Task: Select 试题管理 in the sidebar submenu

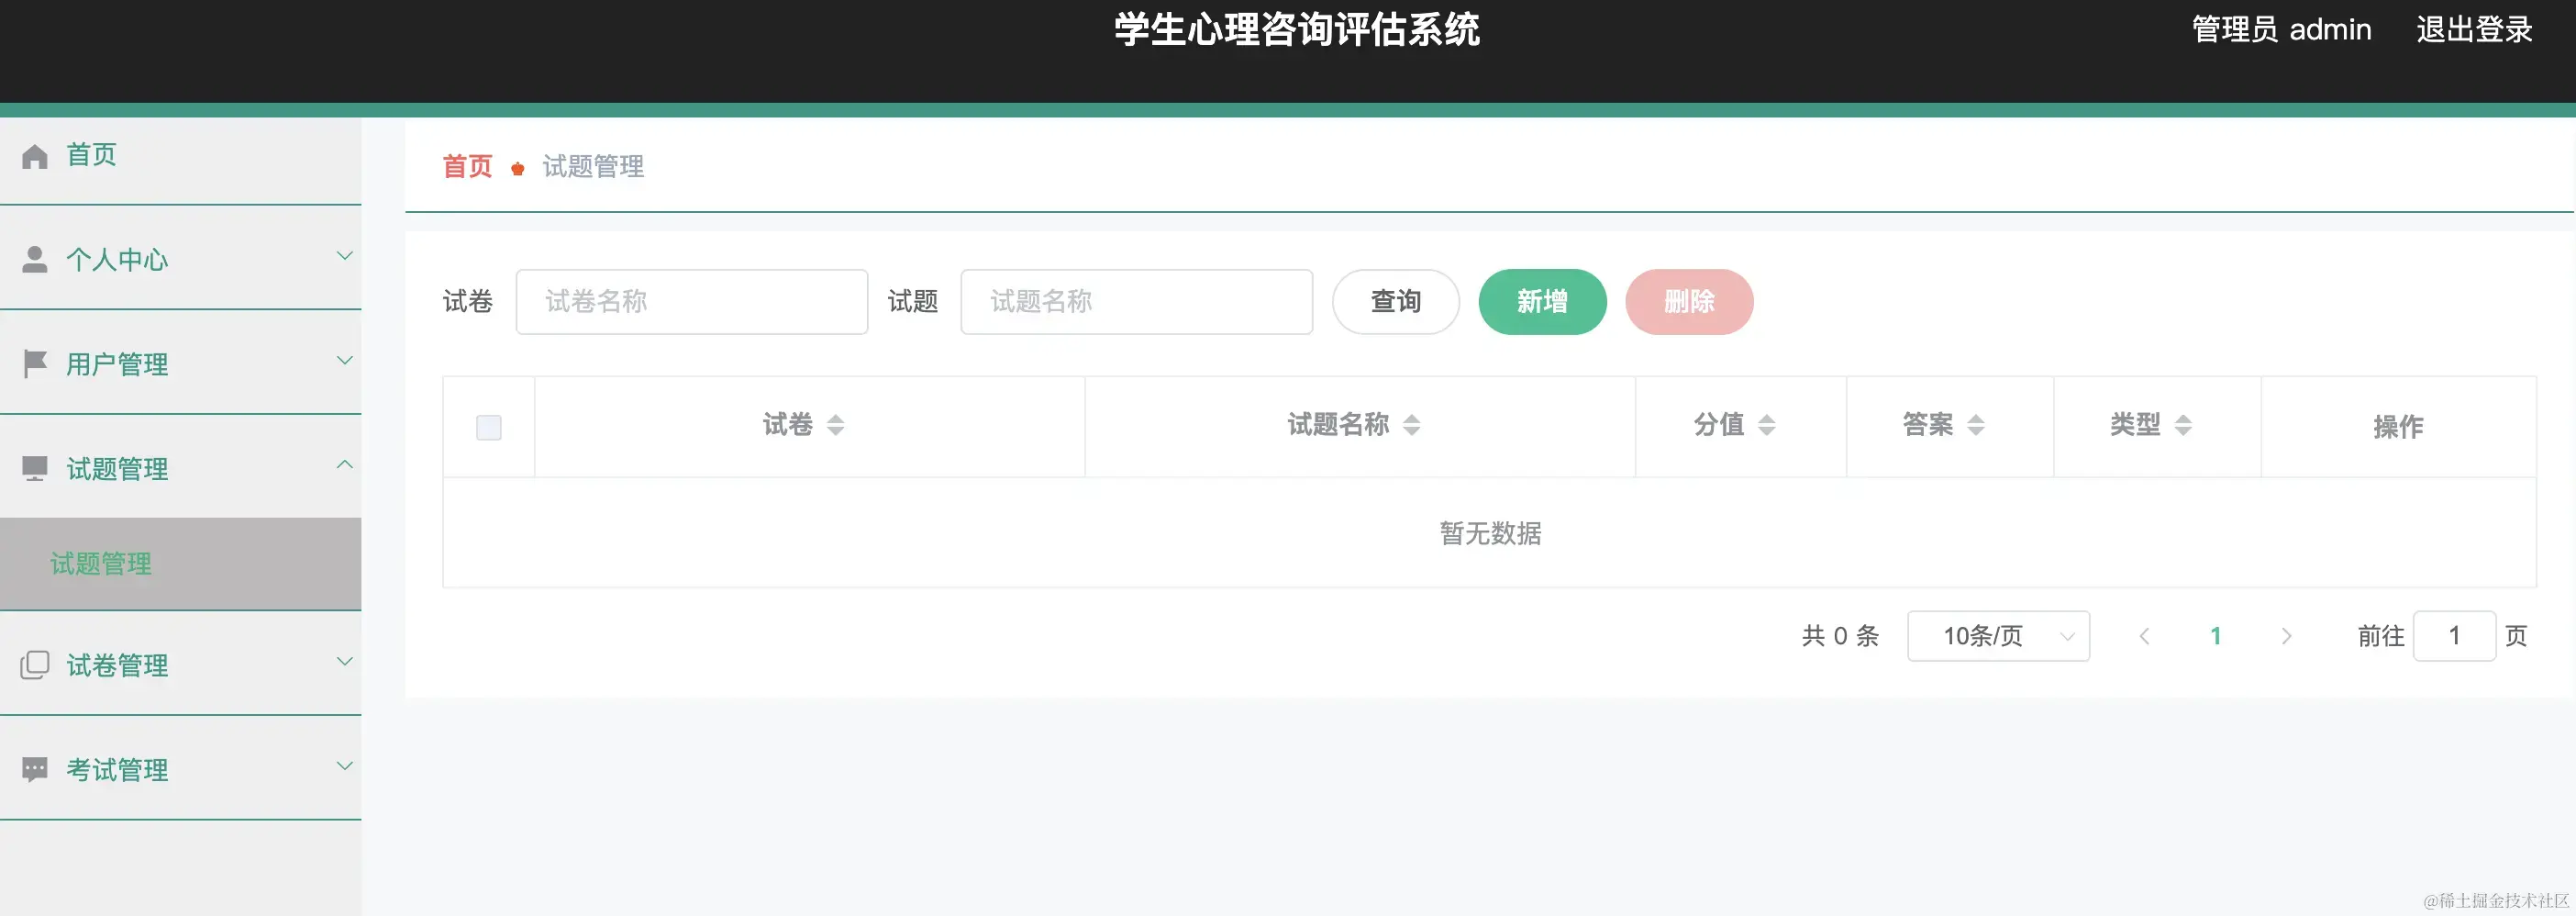Action: [100, 563]
